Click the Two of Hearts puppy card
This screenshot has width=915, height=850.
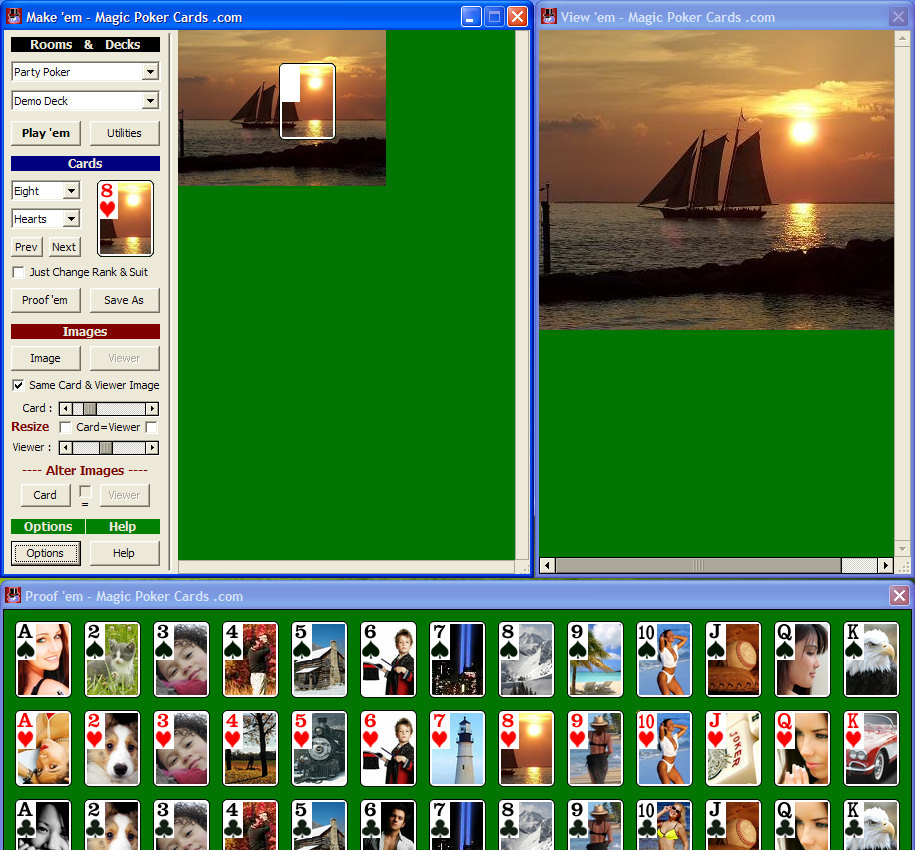pyautogui.click(x=112, y=748)
